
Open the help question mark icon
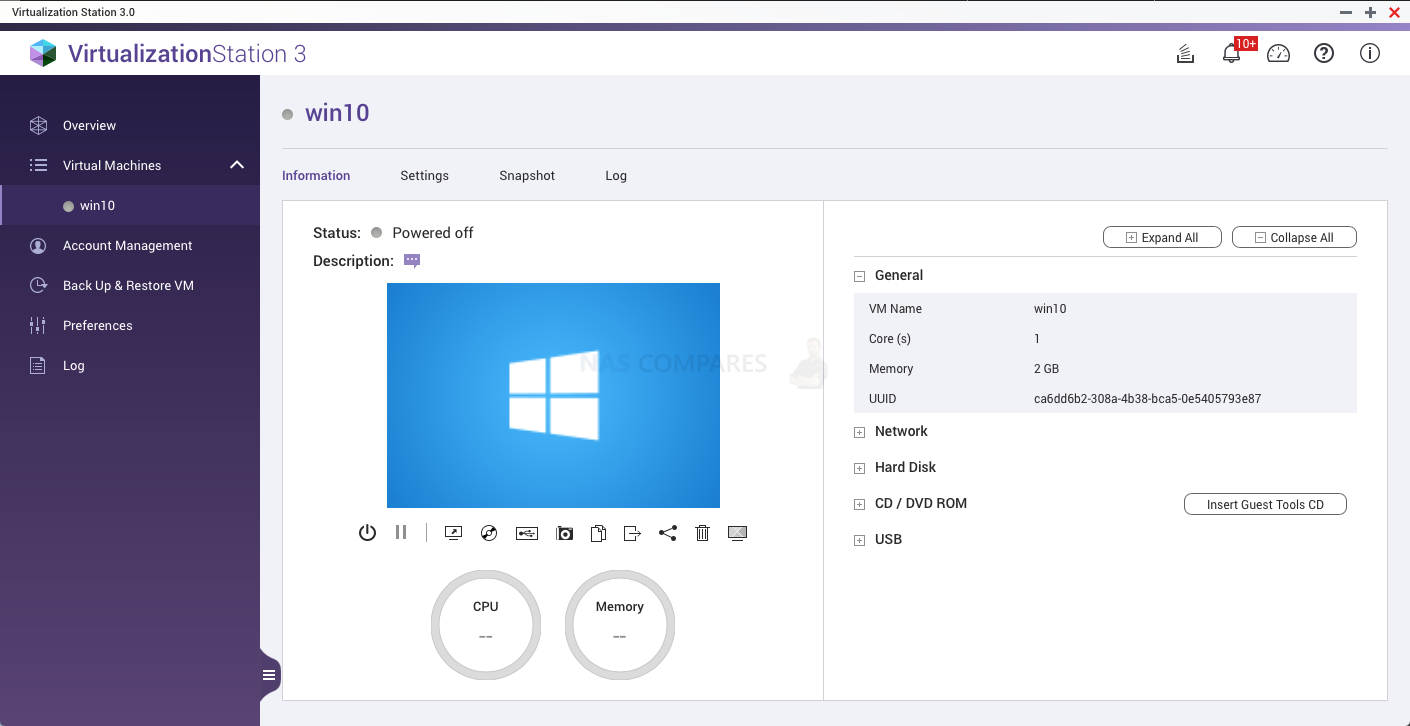[1324, 54]
